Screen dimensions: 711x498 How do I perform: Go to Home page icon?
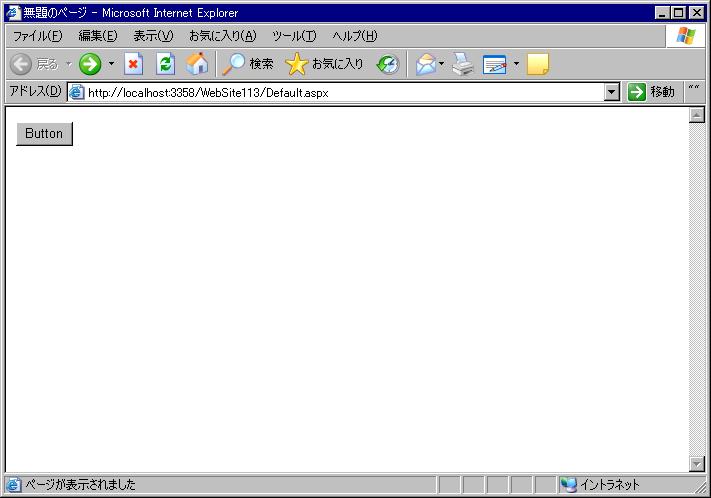tap(197, 64)
